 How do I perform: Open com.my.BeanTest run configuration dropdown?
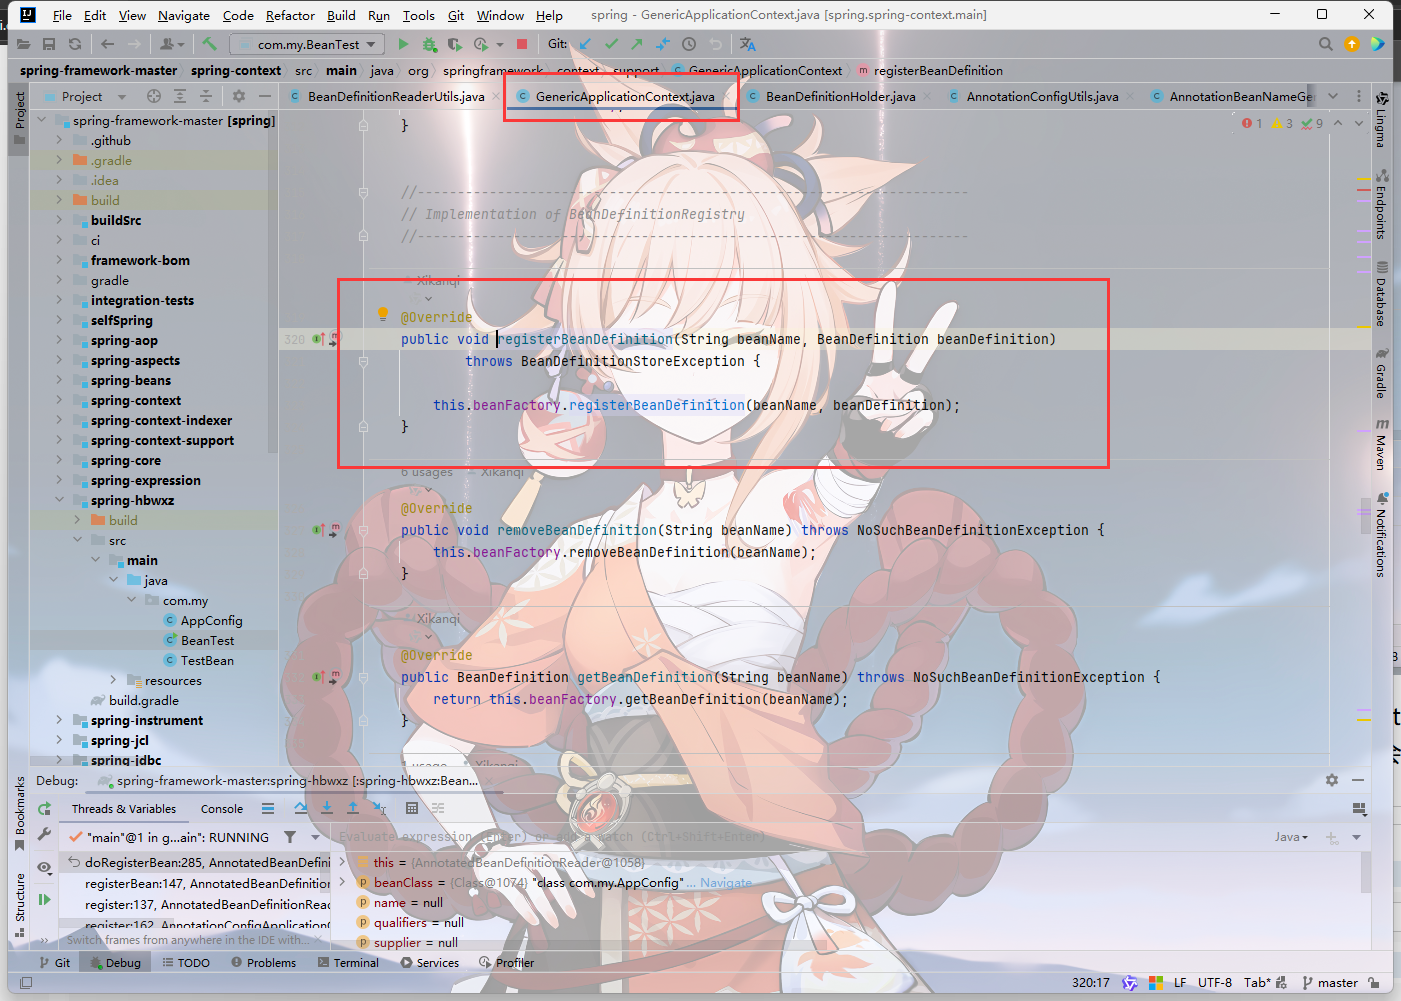[307, 44]
